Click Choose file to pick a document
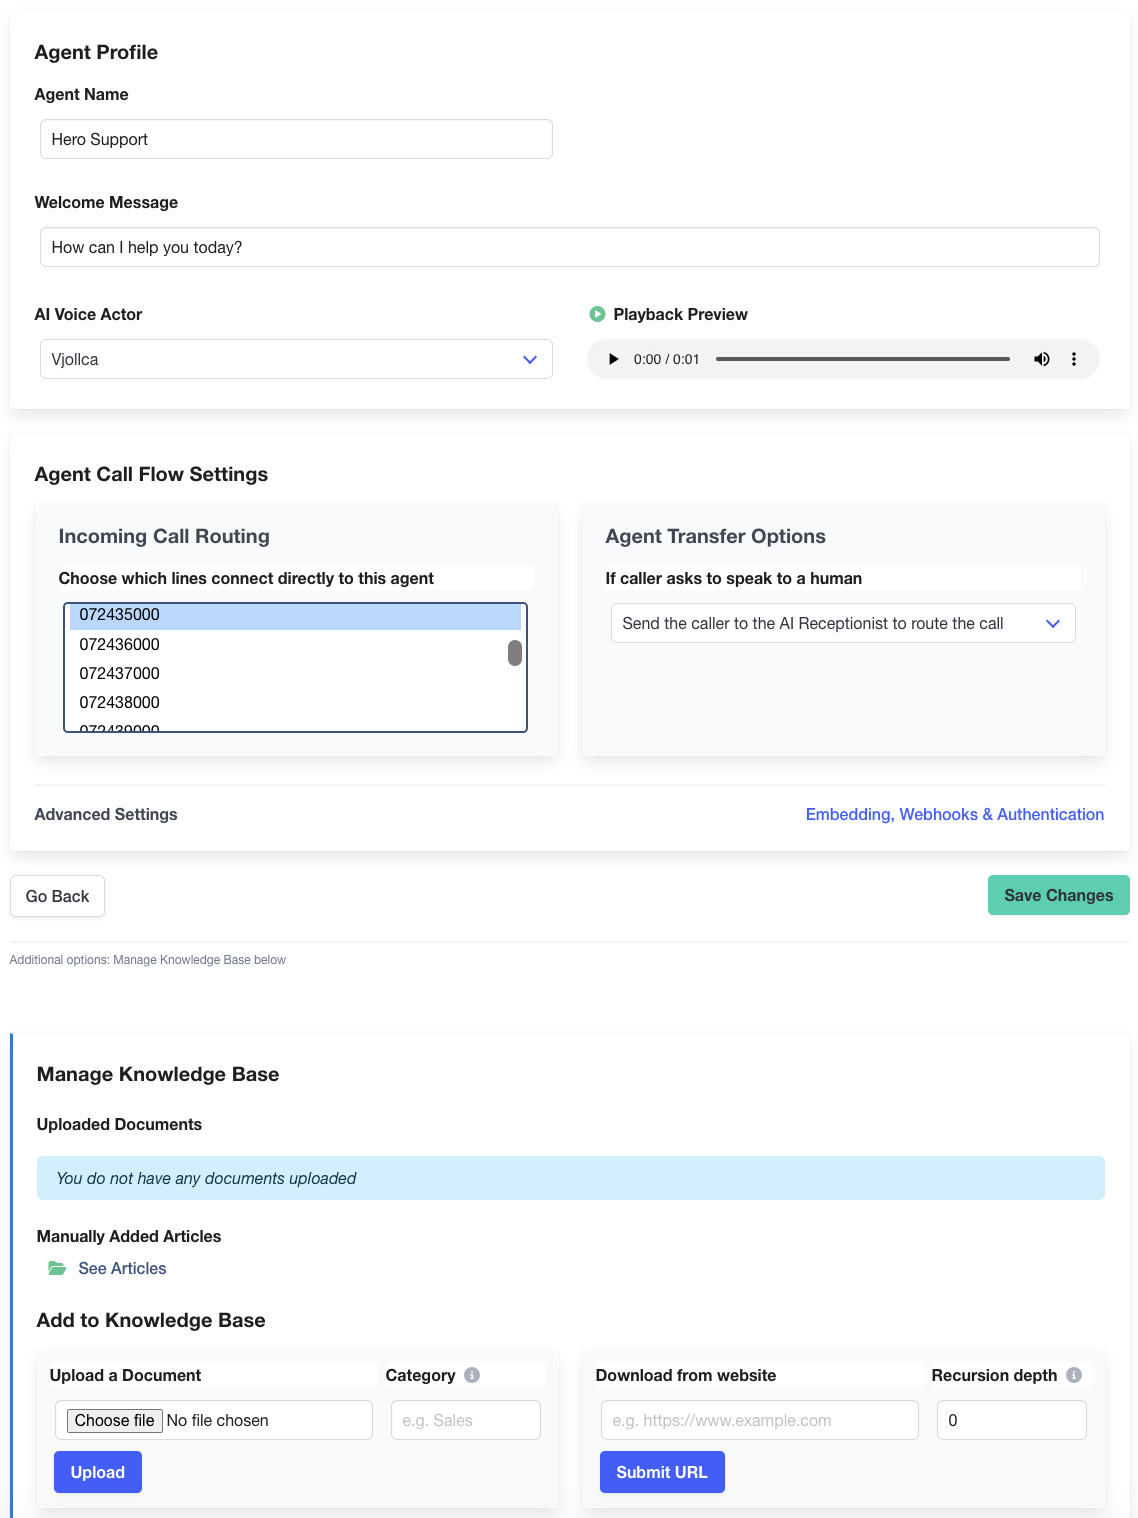 (x=115, y=1420)
